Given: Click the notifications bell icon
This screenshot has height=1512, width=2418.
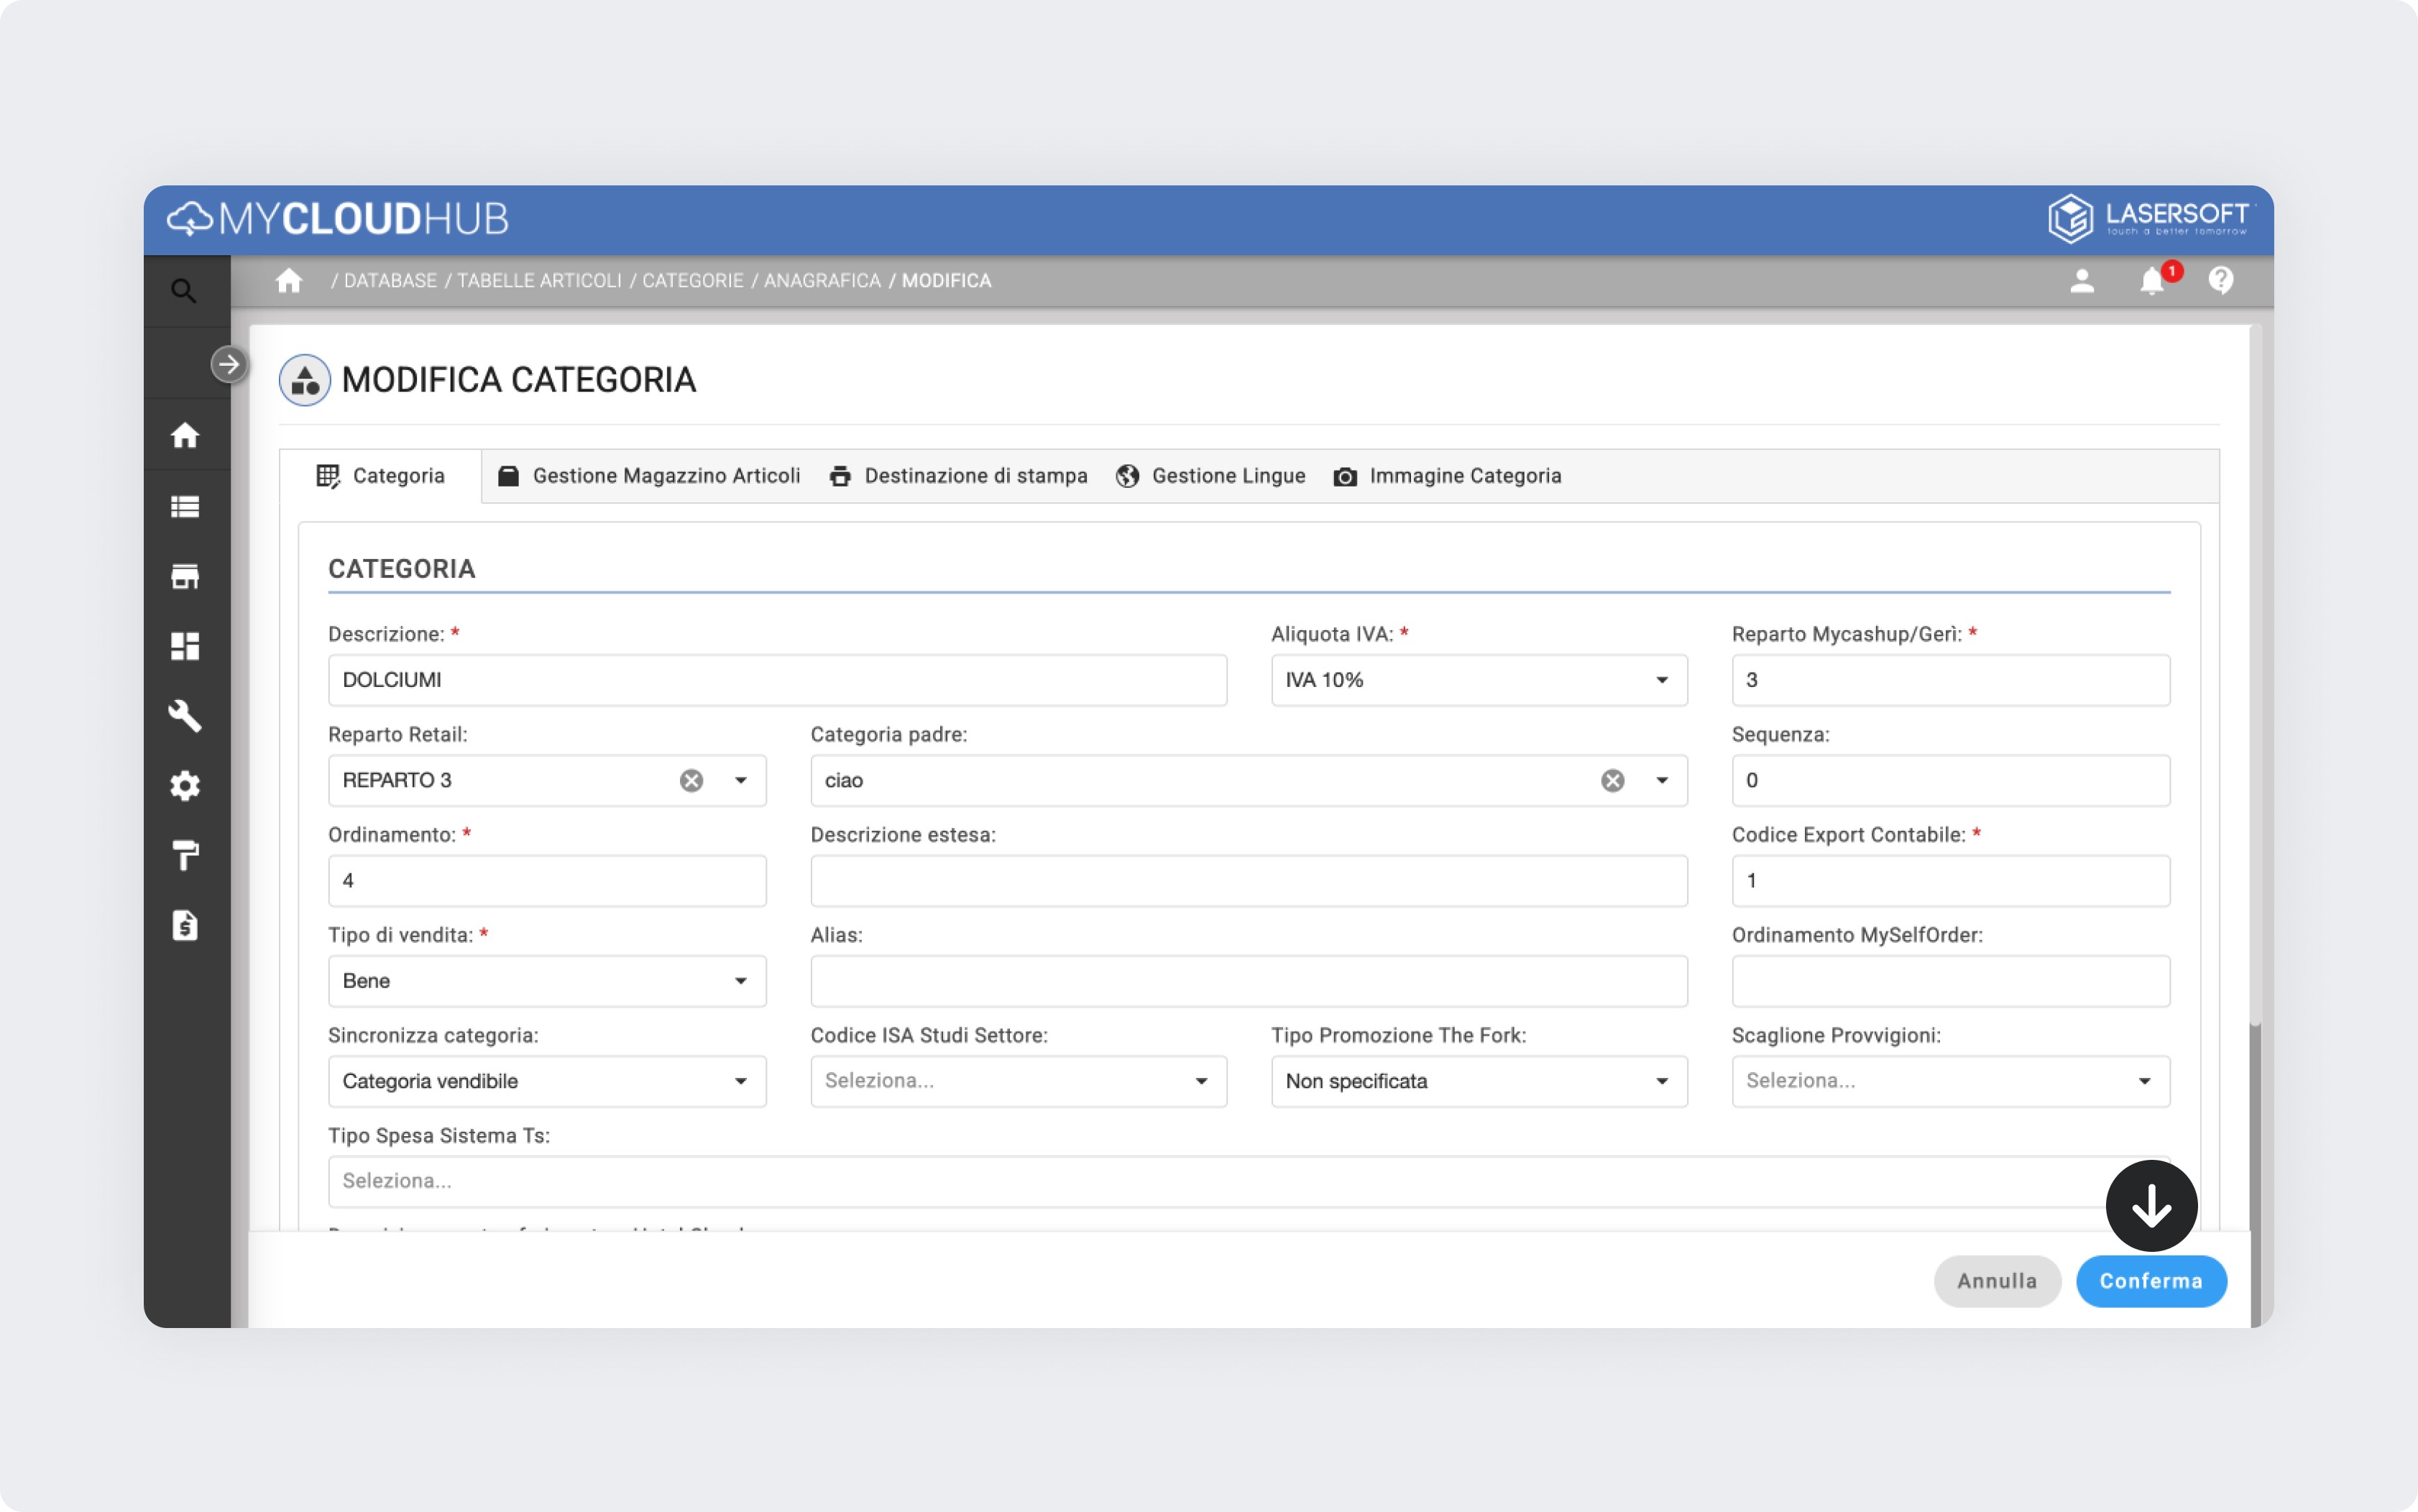Looking at the screenshot, I should tap(2152, 281).
